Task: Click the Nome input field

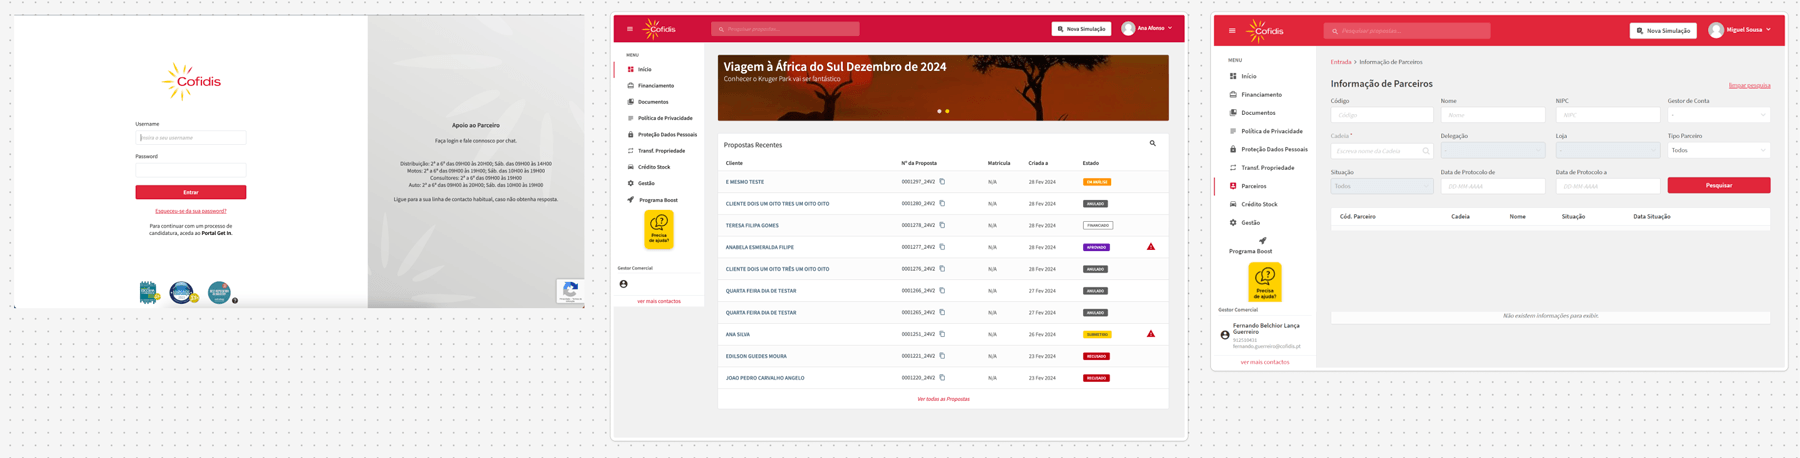Action: click(x=1493, y=115)
